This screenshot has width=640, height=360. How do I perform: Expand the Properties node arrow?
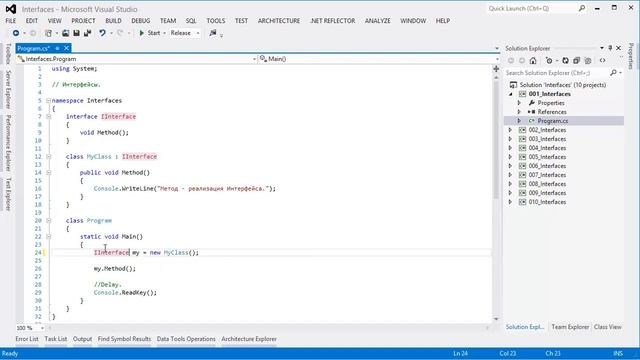point(519,103)
